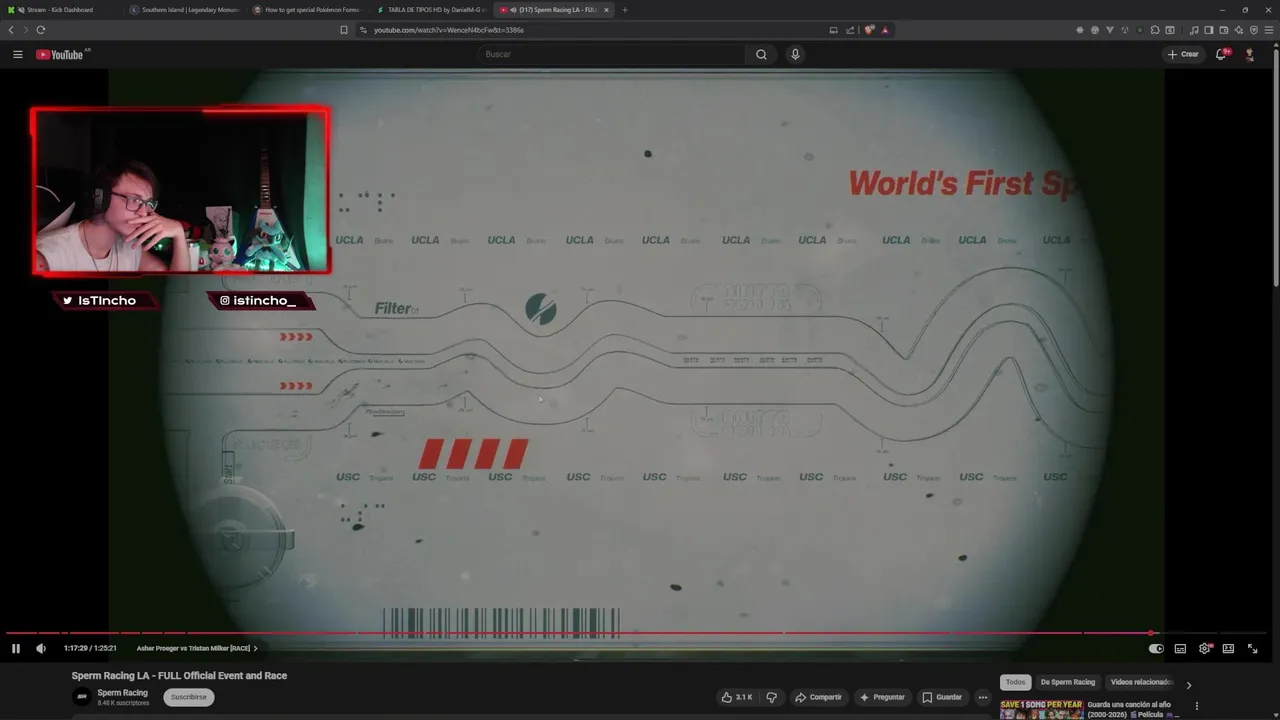The image size is (1280, 720).
Task: Open the YouTube hamburger guide menu
Action: pyautogui.click(x=18, y=54)
